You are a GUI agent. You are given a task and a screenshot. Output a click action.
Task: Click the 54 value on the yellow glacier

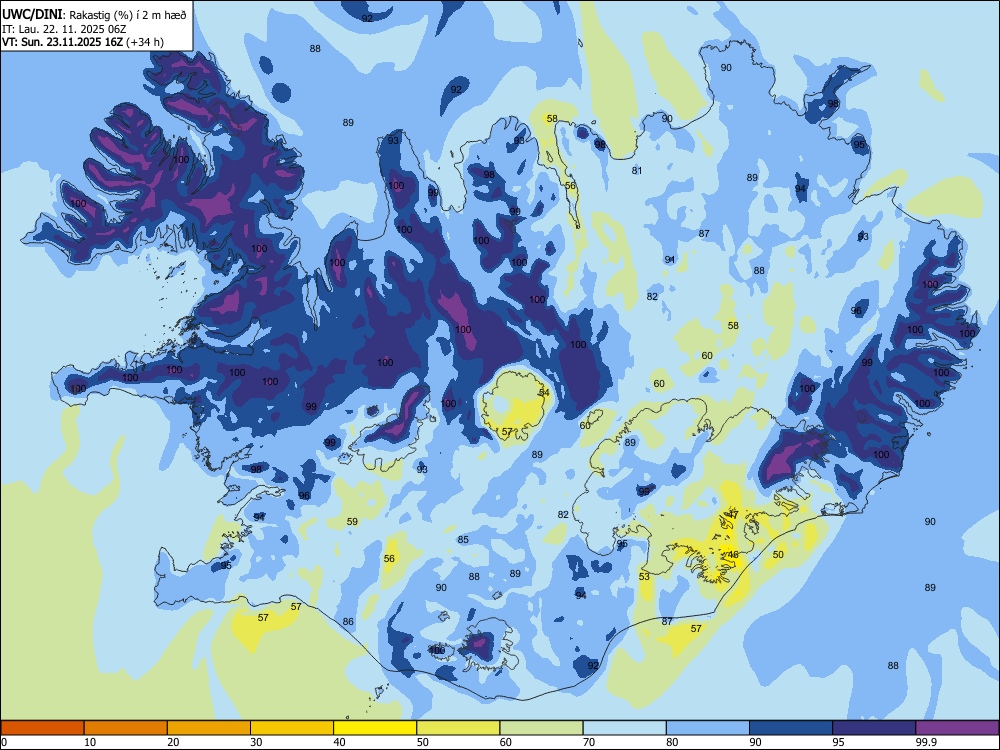click(544, 393)
